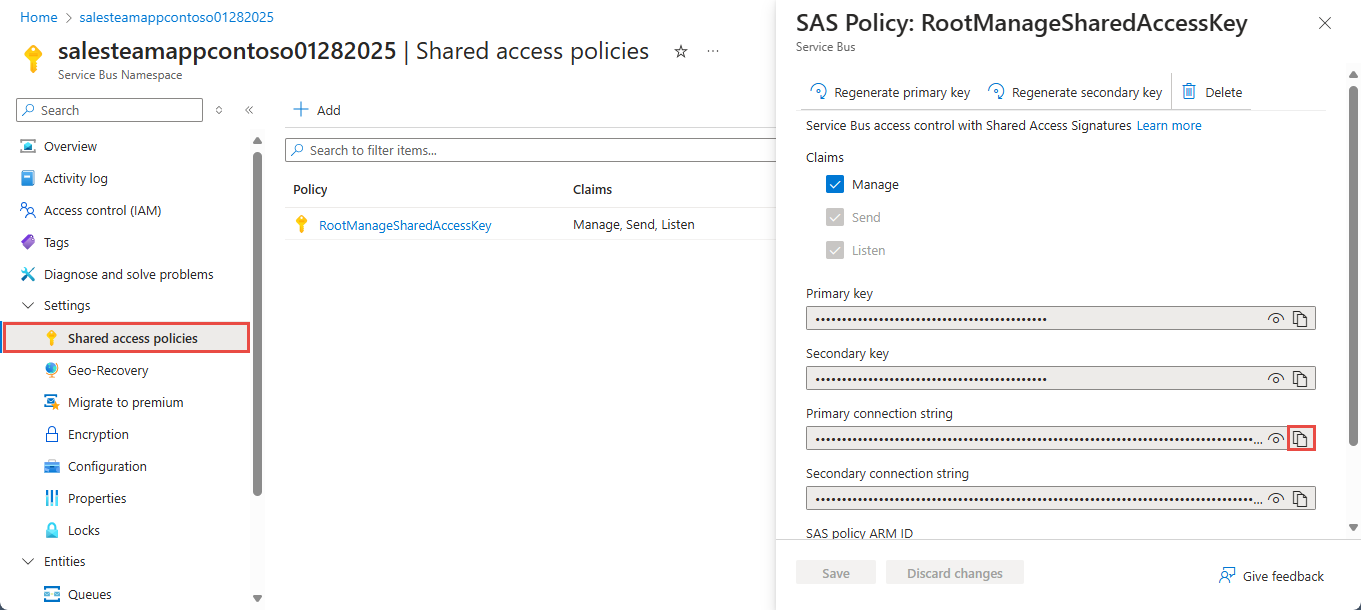This screenshot has width=1361, height=610.
Task: Click the Access control people icon
Action: [x=28, y=210]
